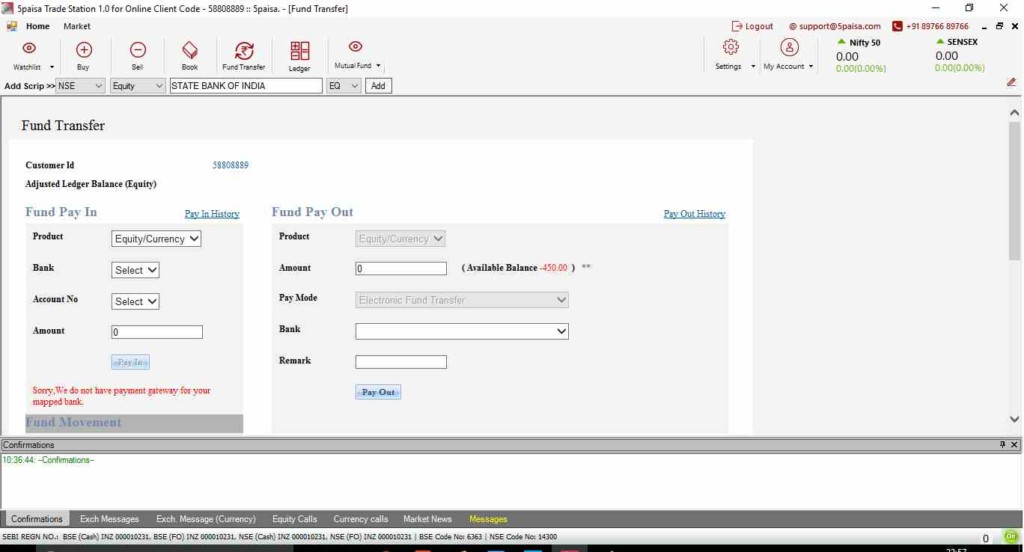The width and height of the screenshot is (1024, 552).
Task: Open the Market menu
Action: tap(76, 26)
